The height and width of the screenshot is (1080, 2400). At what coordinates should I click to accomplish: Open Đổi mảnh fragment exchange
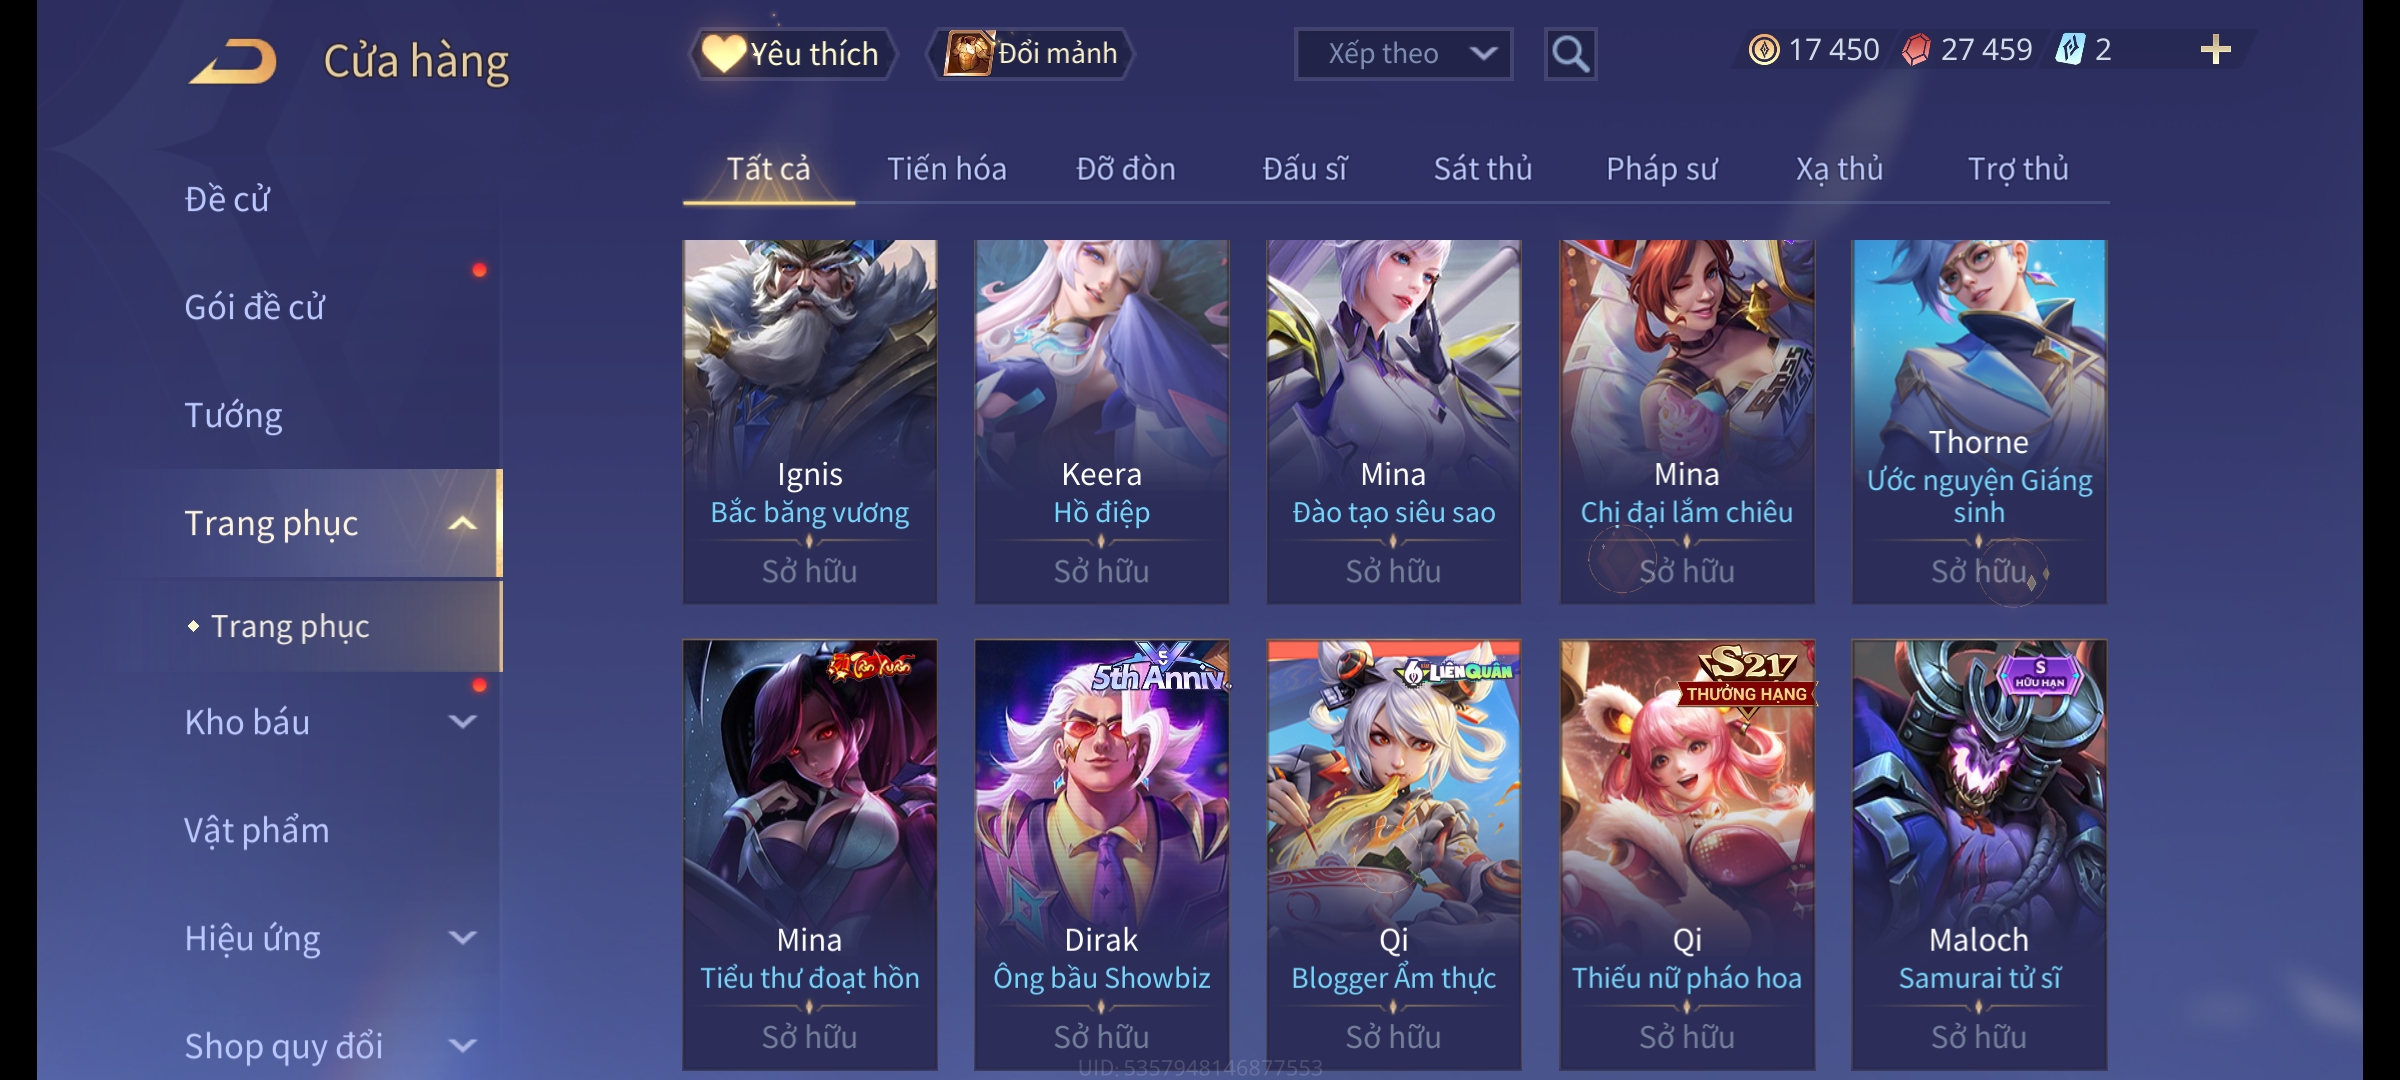click(1032, 54)
